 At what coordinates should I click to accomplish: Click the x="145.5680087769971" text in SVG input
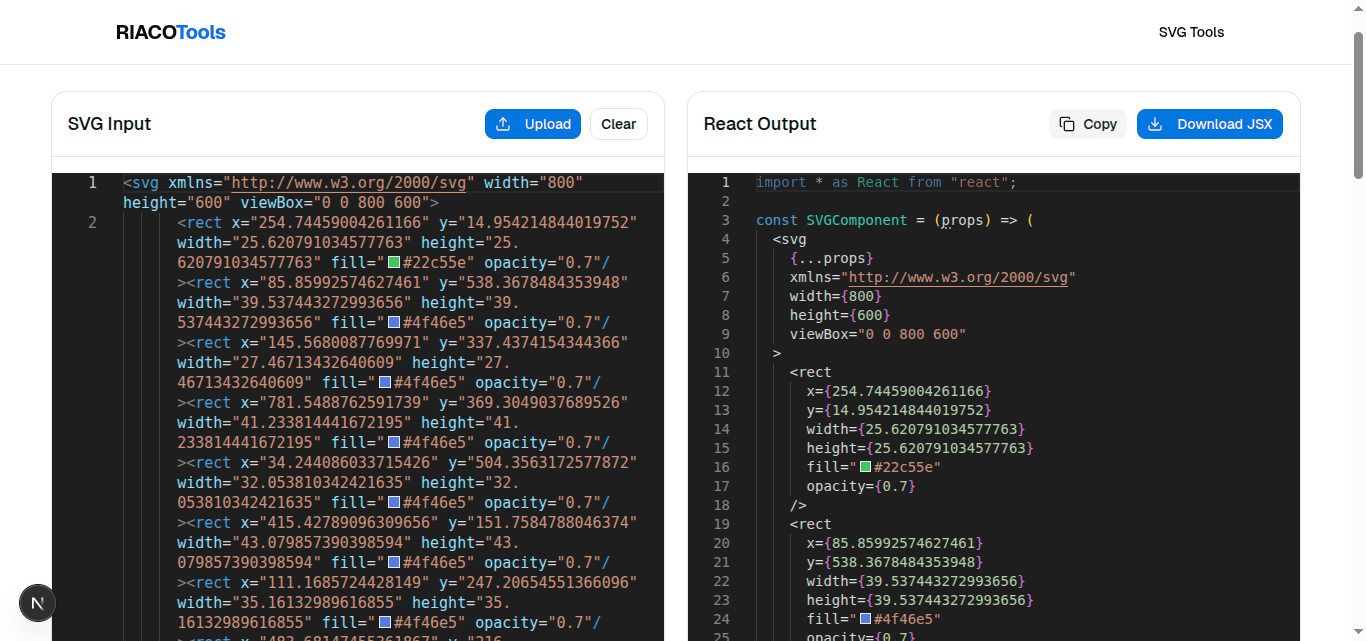pyautogui.click(x=334, y=342)
